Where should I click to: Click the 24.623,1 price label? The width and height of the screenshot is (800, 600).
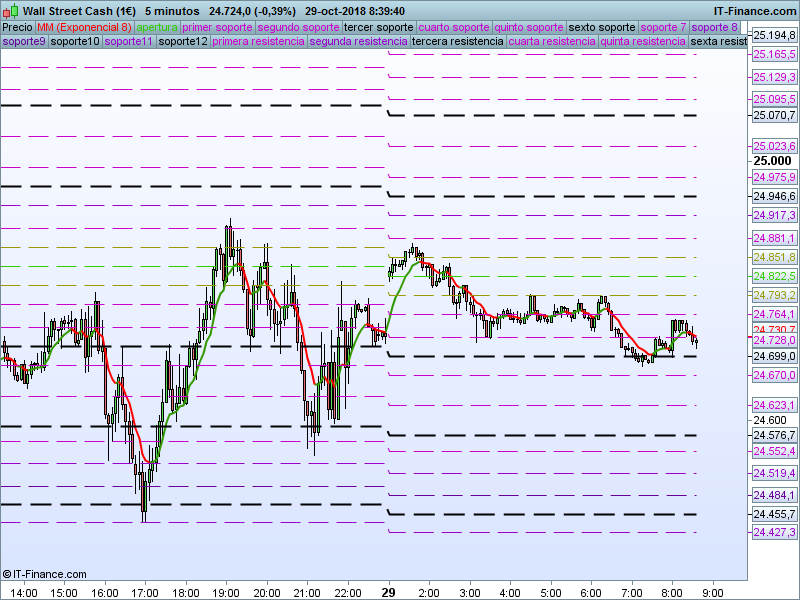click(x=774, y=406)
